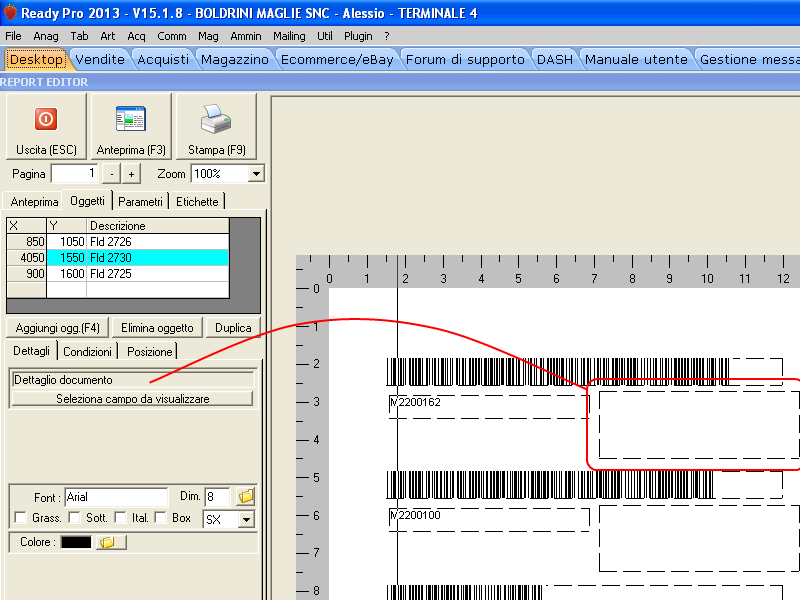Screen dimensions: 800x600
Task: Click Aggiungi ogg.(F4) button
Action: click(58, 328)
